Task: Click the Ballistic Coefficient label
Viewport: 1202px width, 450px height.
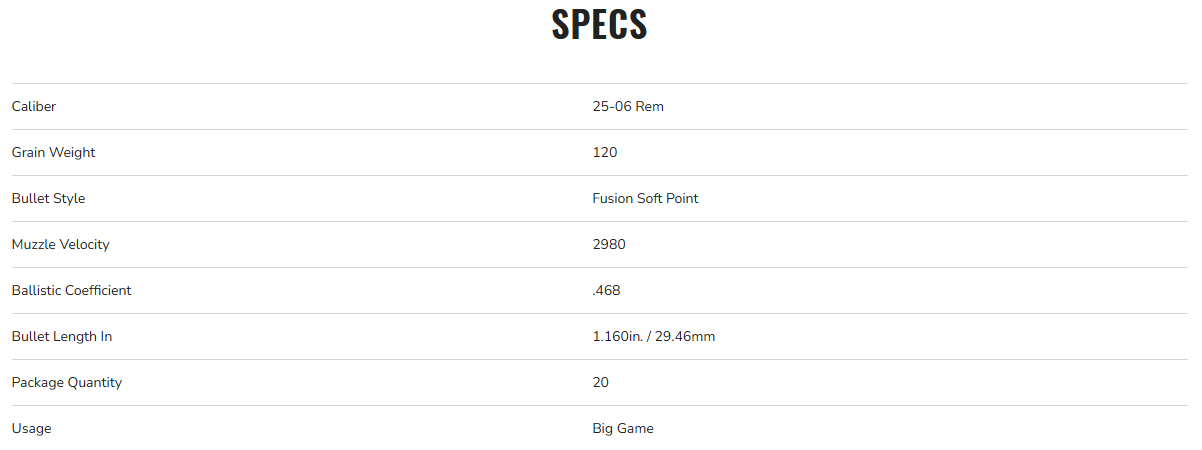Action: coord(71,291)
